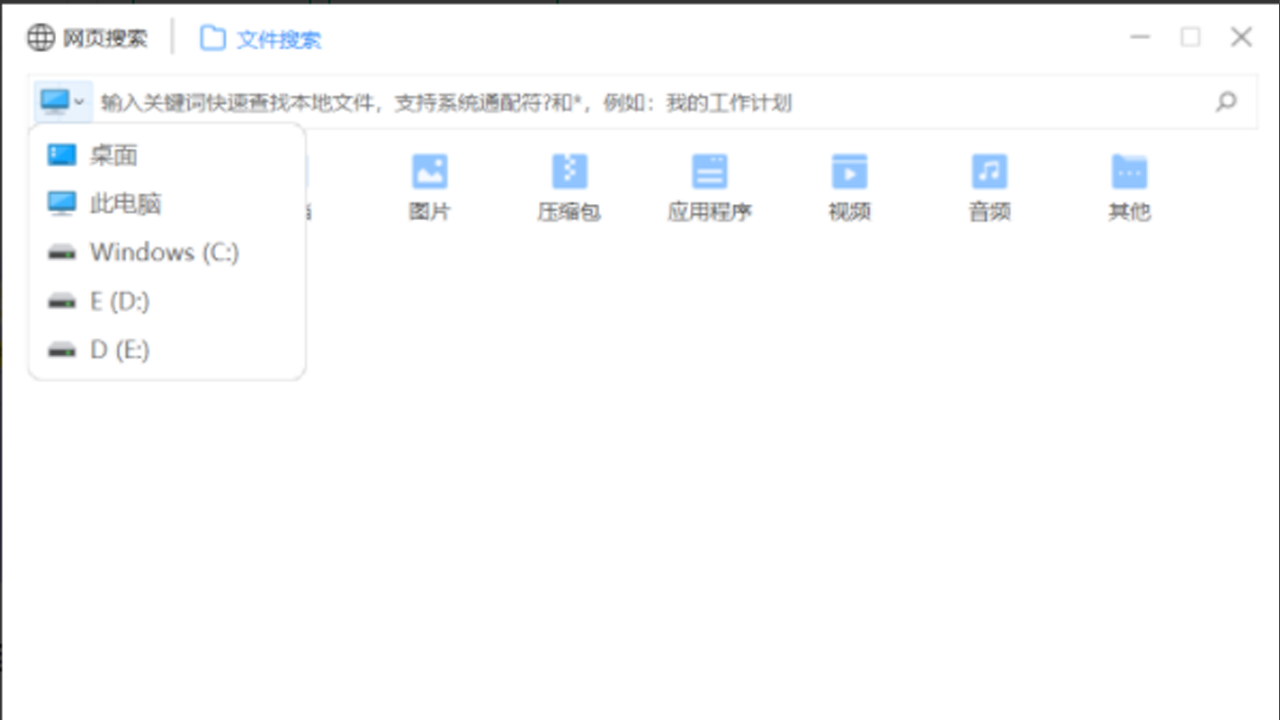
Task: Select 桌面 from the location list
Action: point(113,155)
